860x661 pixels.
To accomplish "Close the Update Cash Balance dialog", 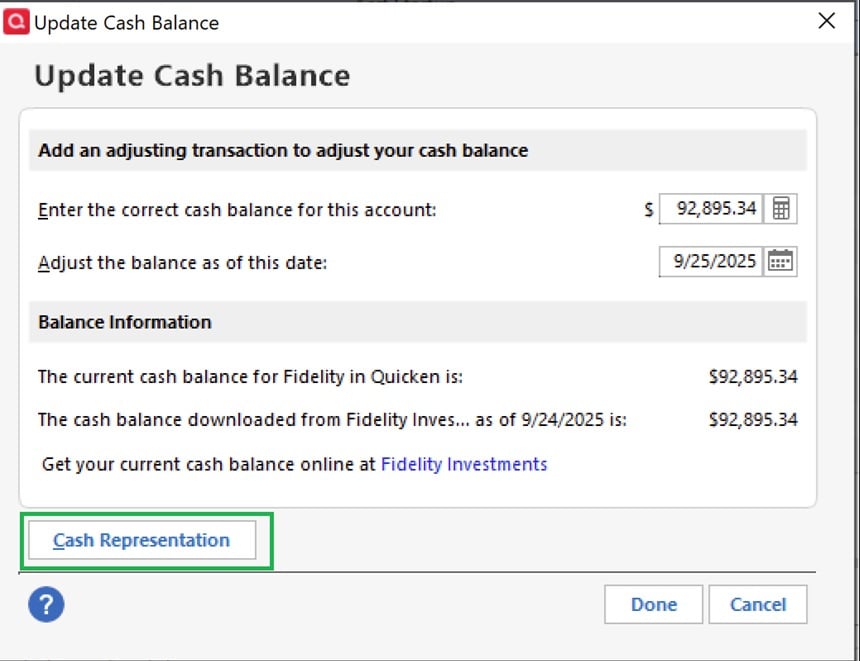I will click(826, 21).
